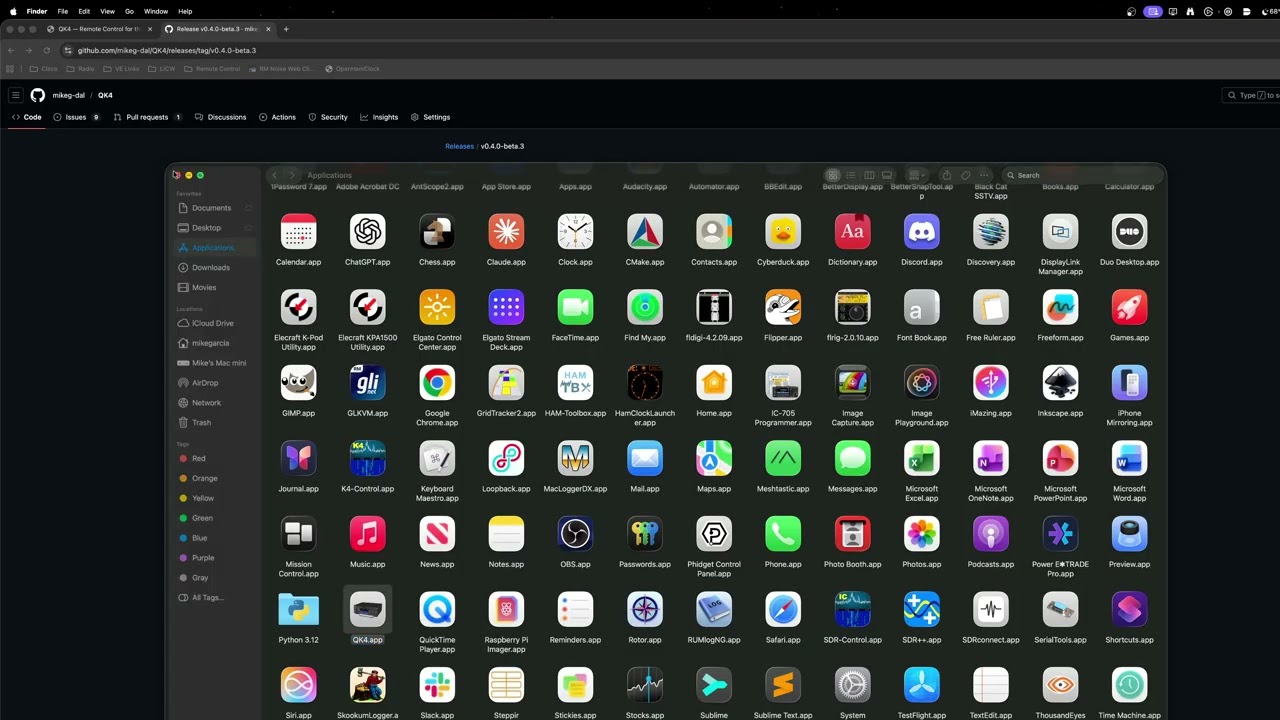The width and height of the screenshot is (1280, 720).
Task: Select Microsoft Excel.app icon
Action: coord(921,458)
